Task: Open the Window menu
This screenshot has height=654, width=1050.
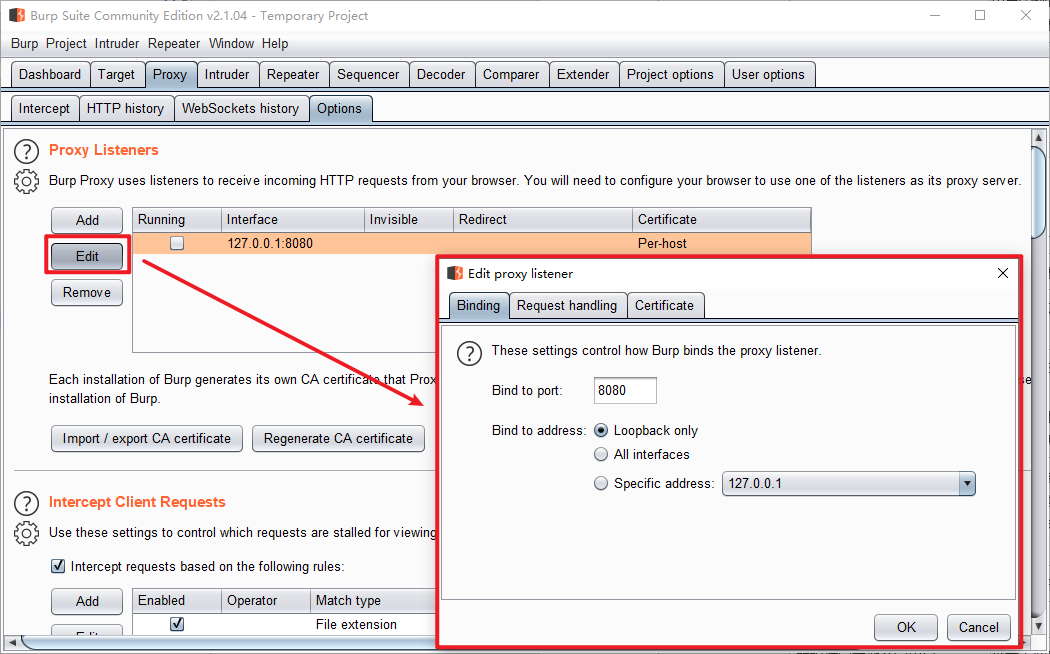Action: 232,44
